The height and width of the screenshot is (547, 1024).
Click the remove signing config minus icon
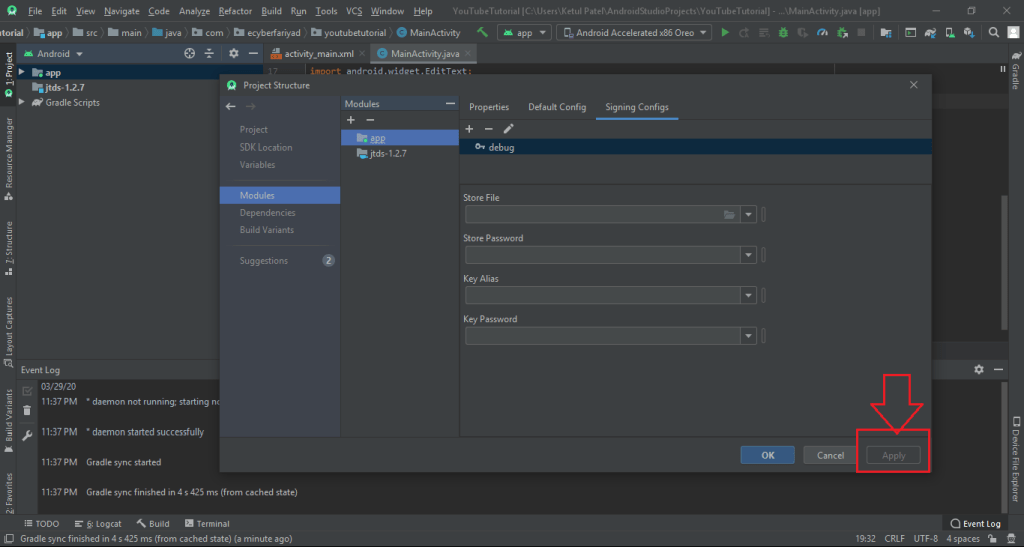pyautogui.click(x=488, y=128)
